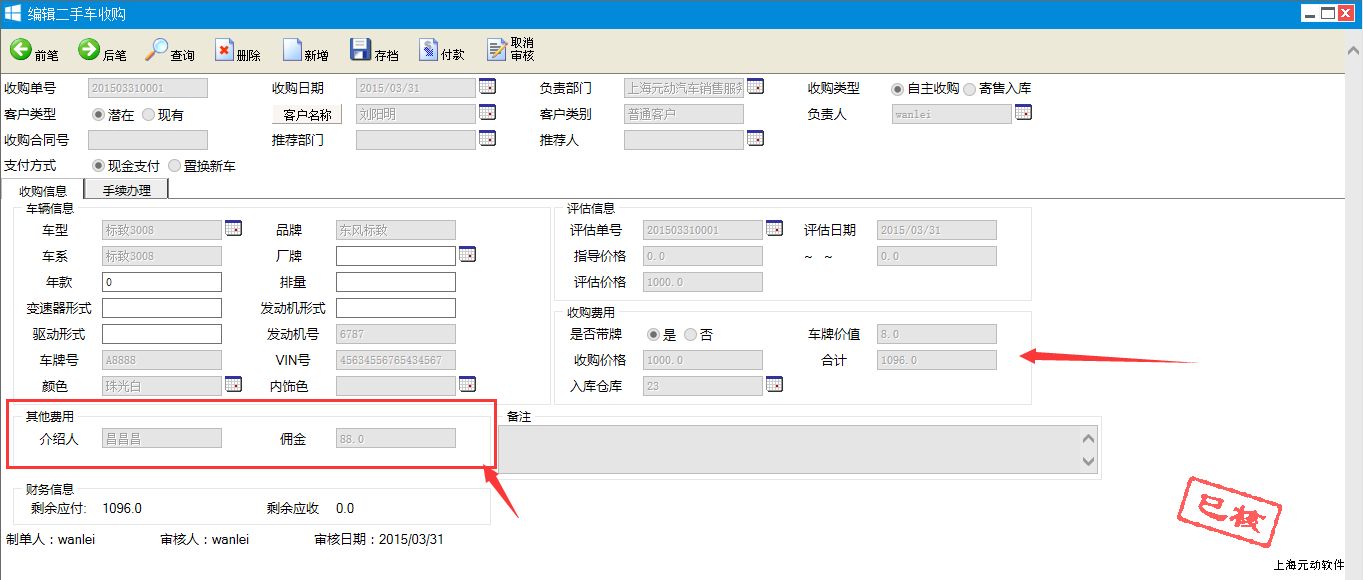Screen dimensions: 1363x580
Task: Open the 查询 search tool
Action: [x=157, y=50]
